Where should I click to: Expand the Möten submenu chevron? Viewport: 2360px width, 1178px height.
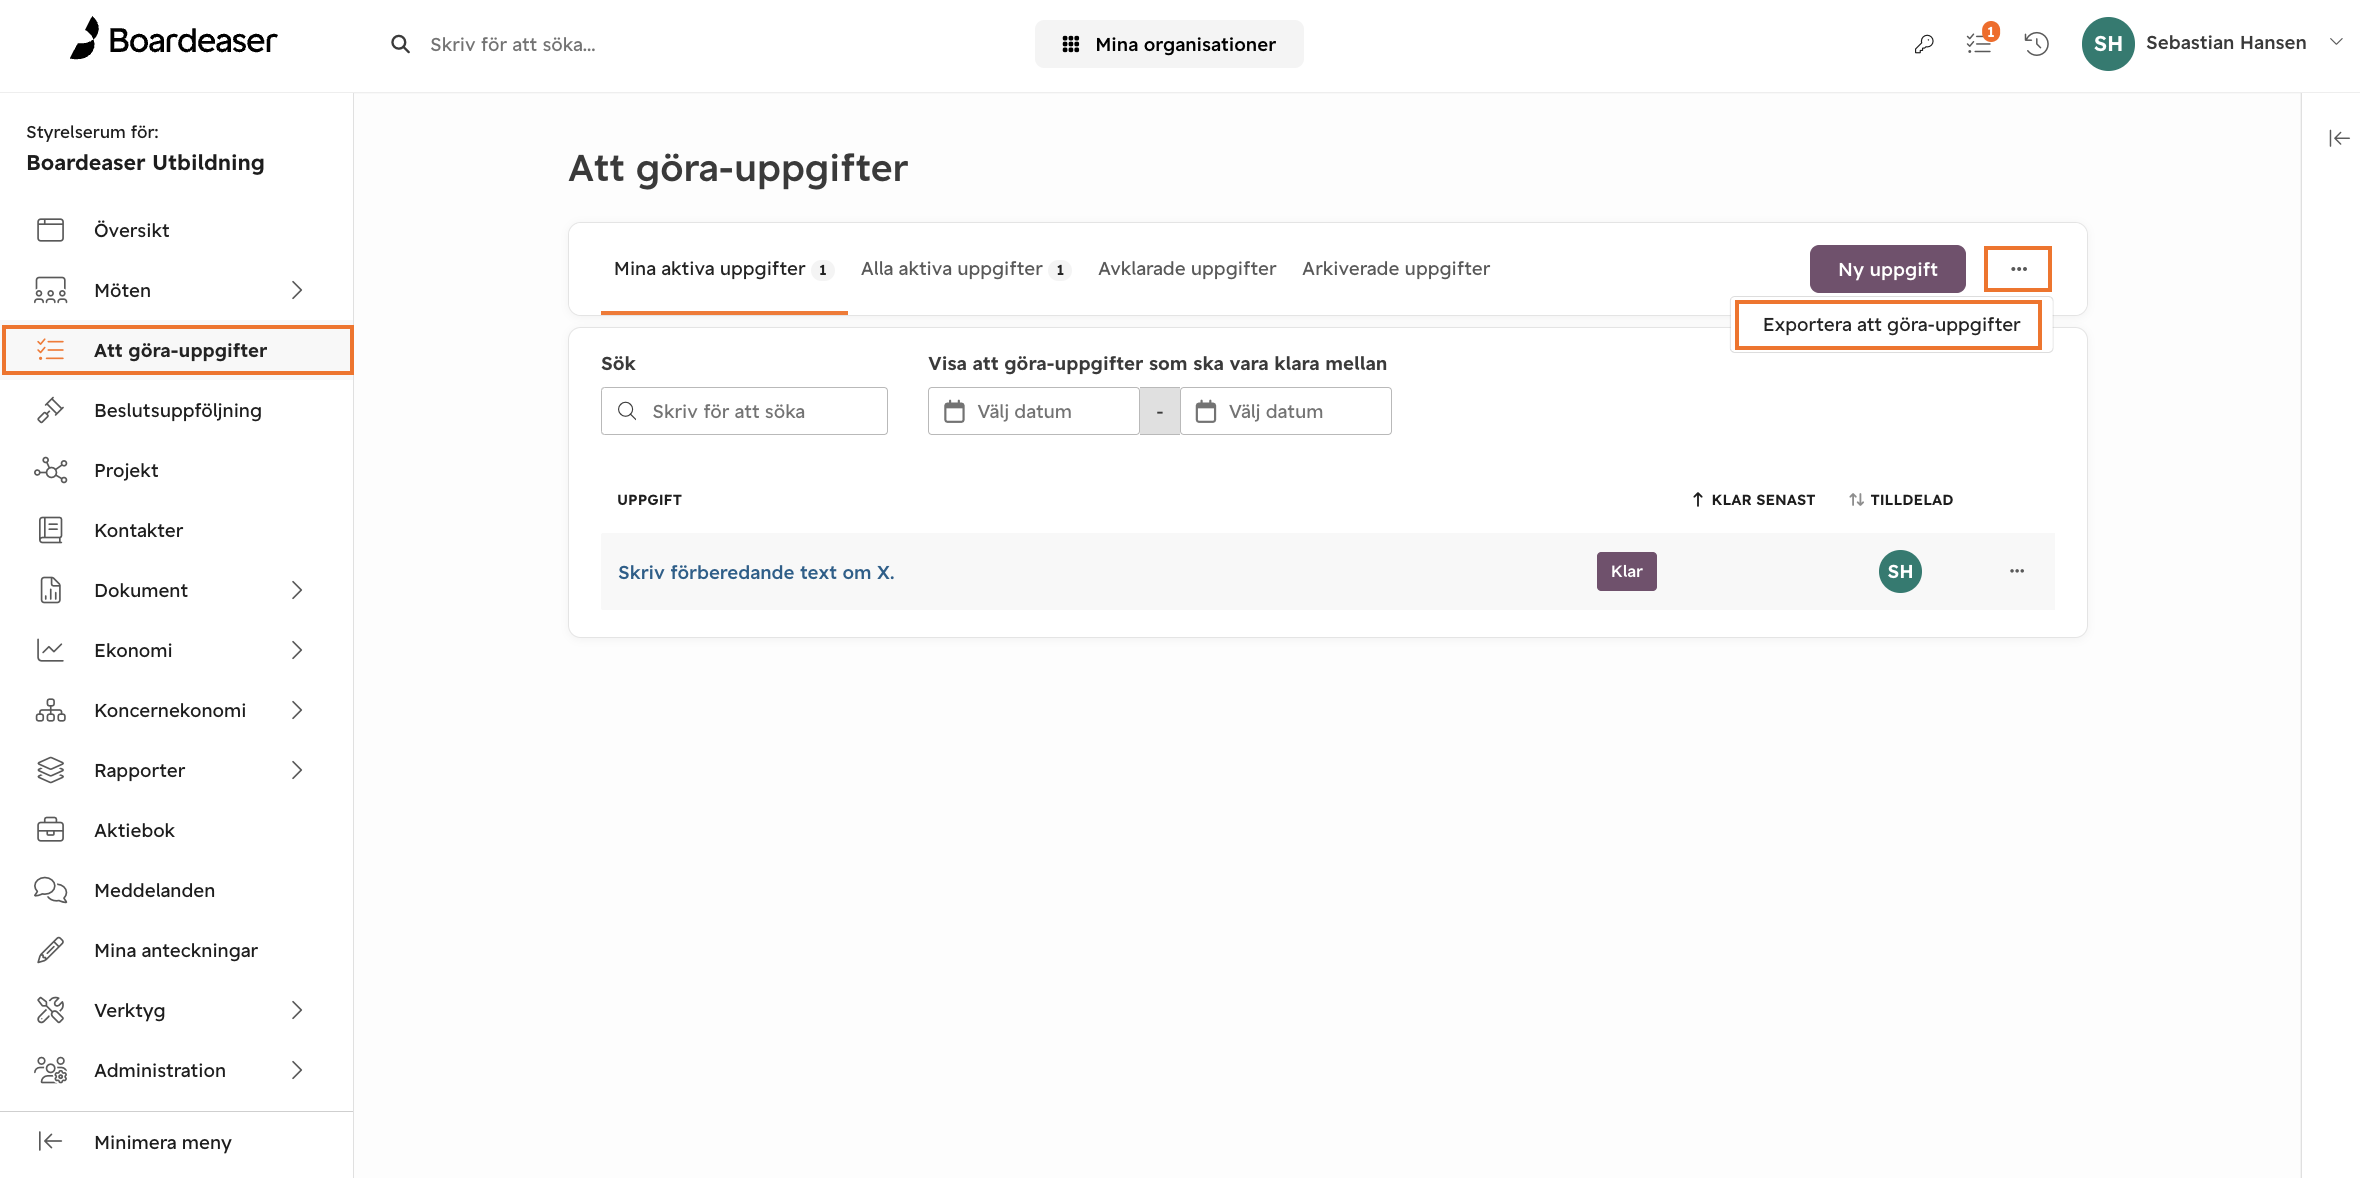click(x=296, y=290)
